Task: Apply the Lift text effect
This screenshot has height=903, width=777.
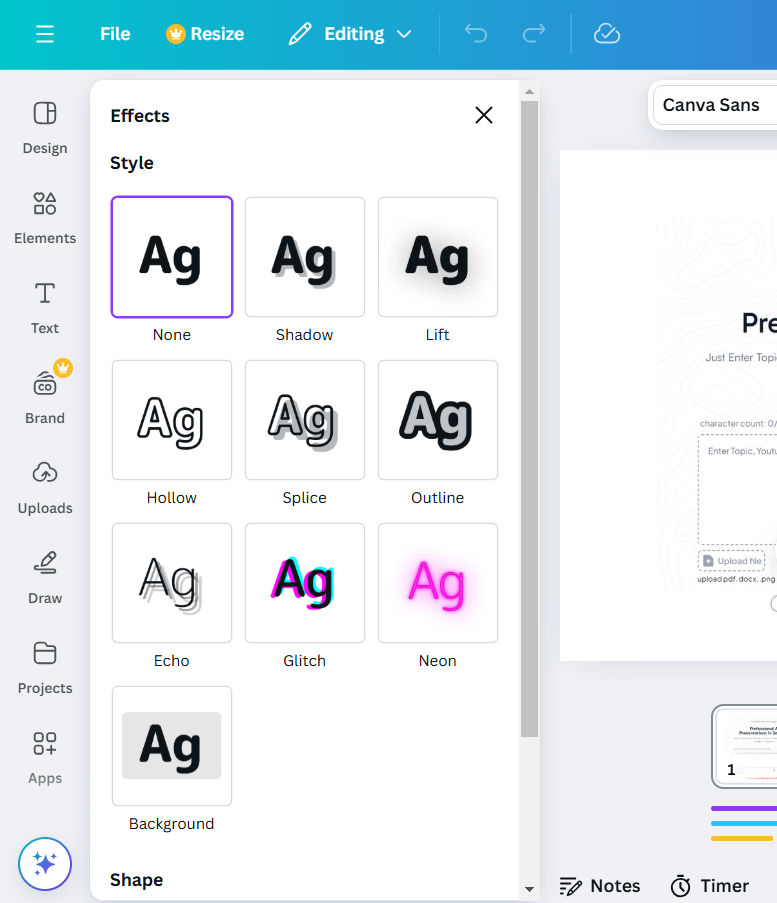Action: (438, 257)
